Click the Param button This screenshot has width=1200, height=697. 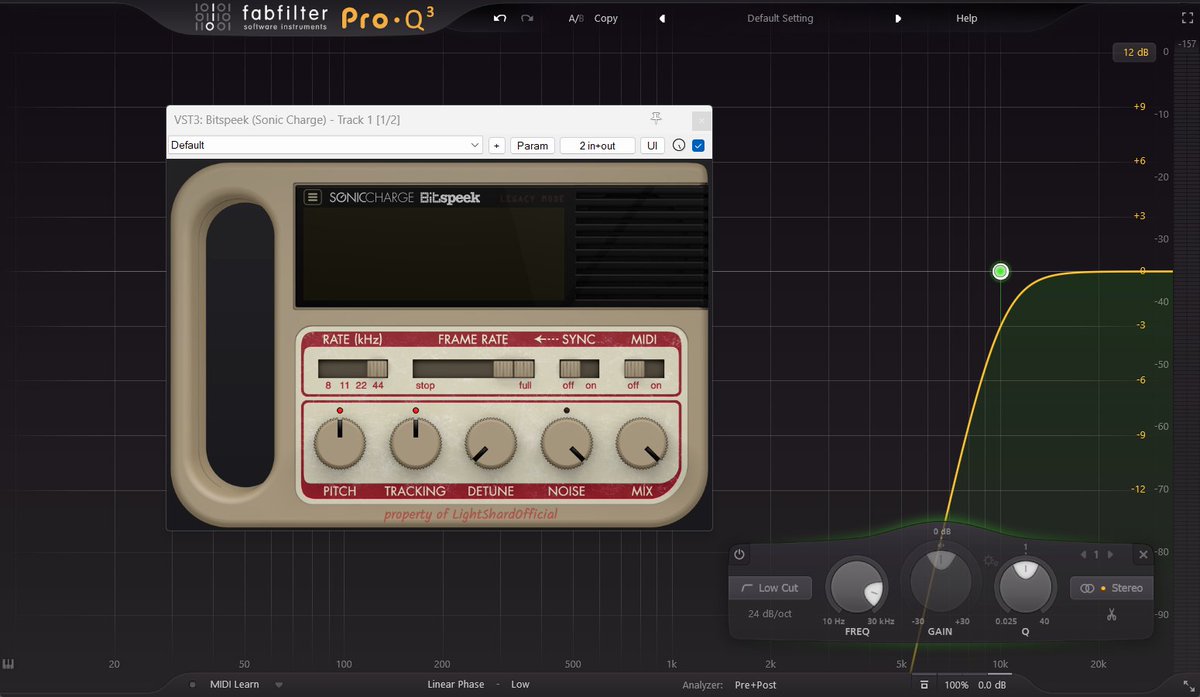click(533, 145)
